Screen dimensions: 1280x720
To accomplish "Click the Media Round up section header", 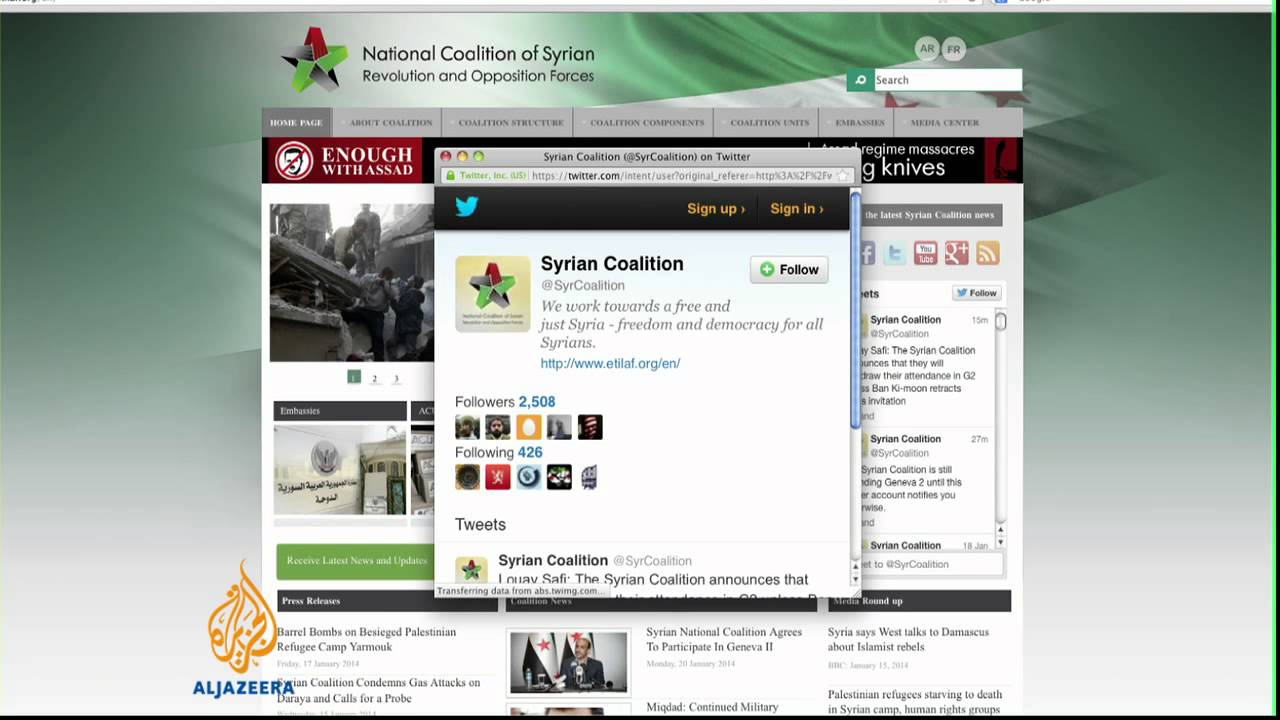I will (x=921, y=601).
